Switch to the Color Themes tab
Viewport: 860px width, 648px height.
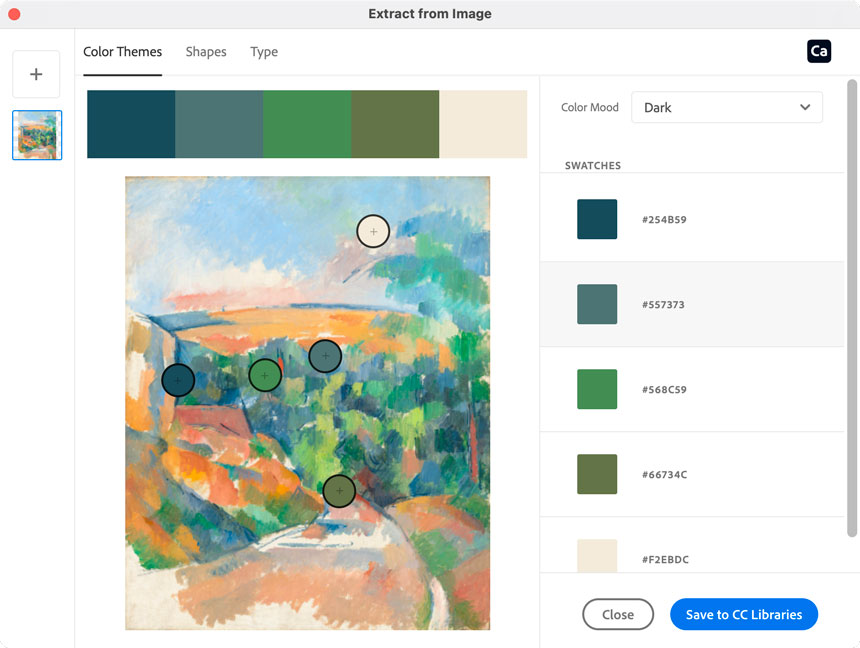(x=122, y=52)
